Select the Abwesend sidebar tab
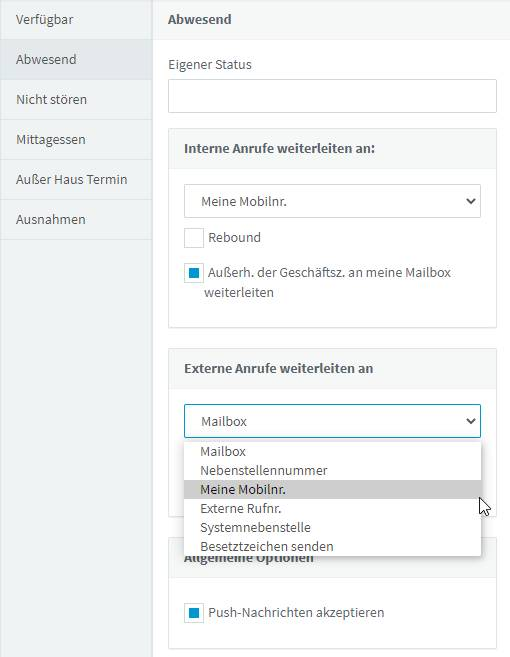510x657 pixels. (76, 59)
